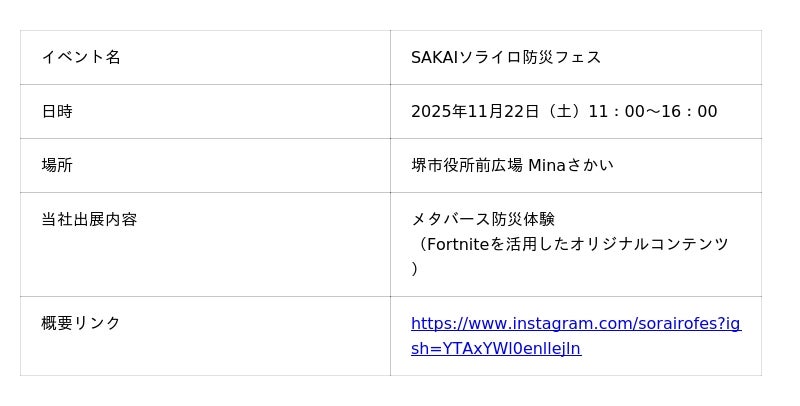Open the Instagram sorairofes link
The image size is (800, 406).
575,324
